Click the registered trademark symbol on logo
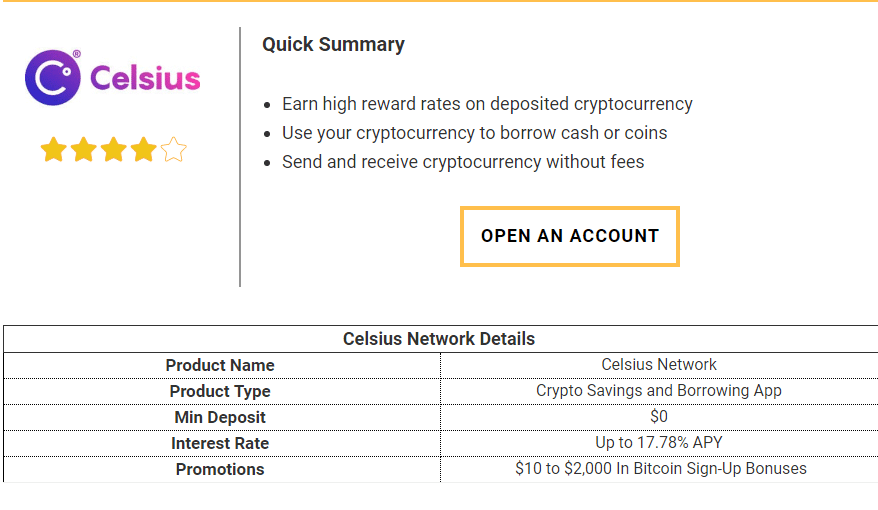 pos(77,54)
